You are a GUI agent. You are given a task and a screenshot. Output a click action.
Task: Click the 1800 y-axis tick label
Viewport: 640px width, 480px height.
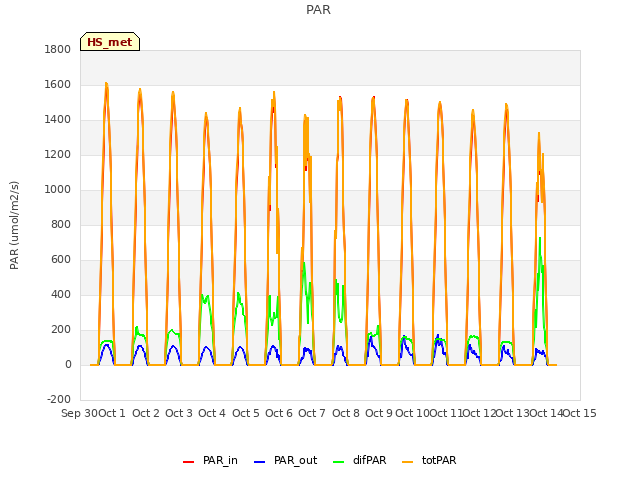pos(58,49)
